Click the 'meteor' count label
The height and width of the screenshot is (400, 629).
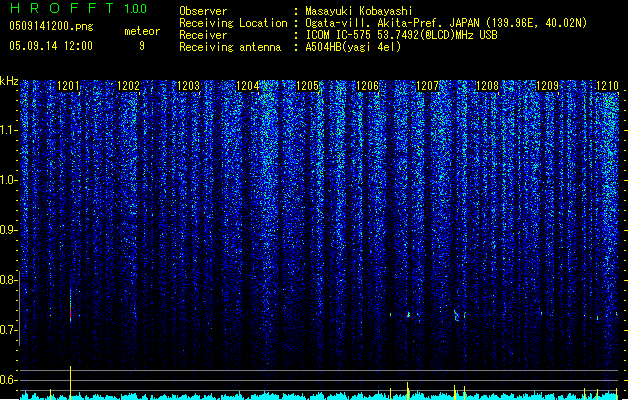pyautogui.click(x=142, y=31)
